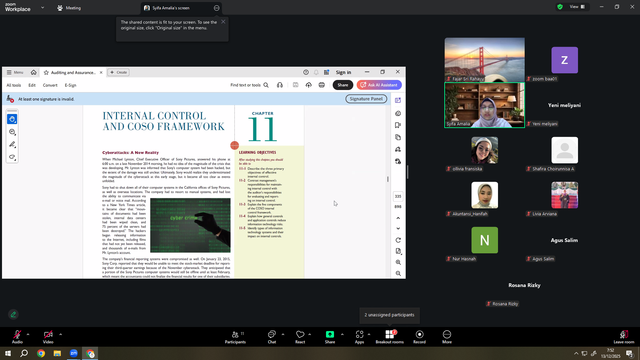This screenshot has height=360, width=640.
Task: Select the zoom marquee tool in quick toolbar
Action: pyautogui.click(x=12, y=132)
